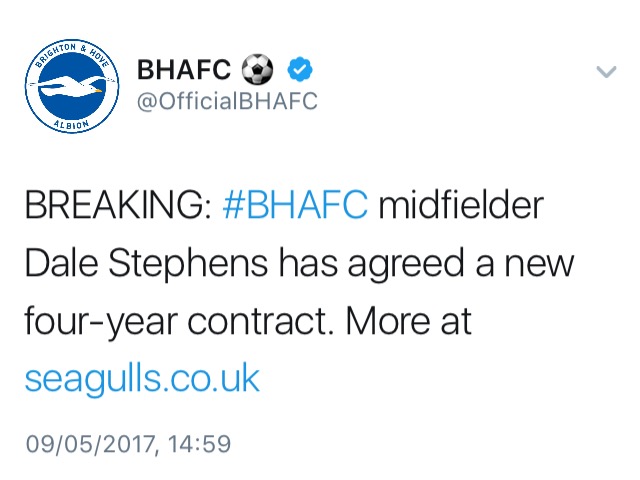This screenshot has width=640, height=480.
Task: Open the @OfficialBHAFC handle
Action: (227, 101)
